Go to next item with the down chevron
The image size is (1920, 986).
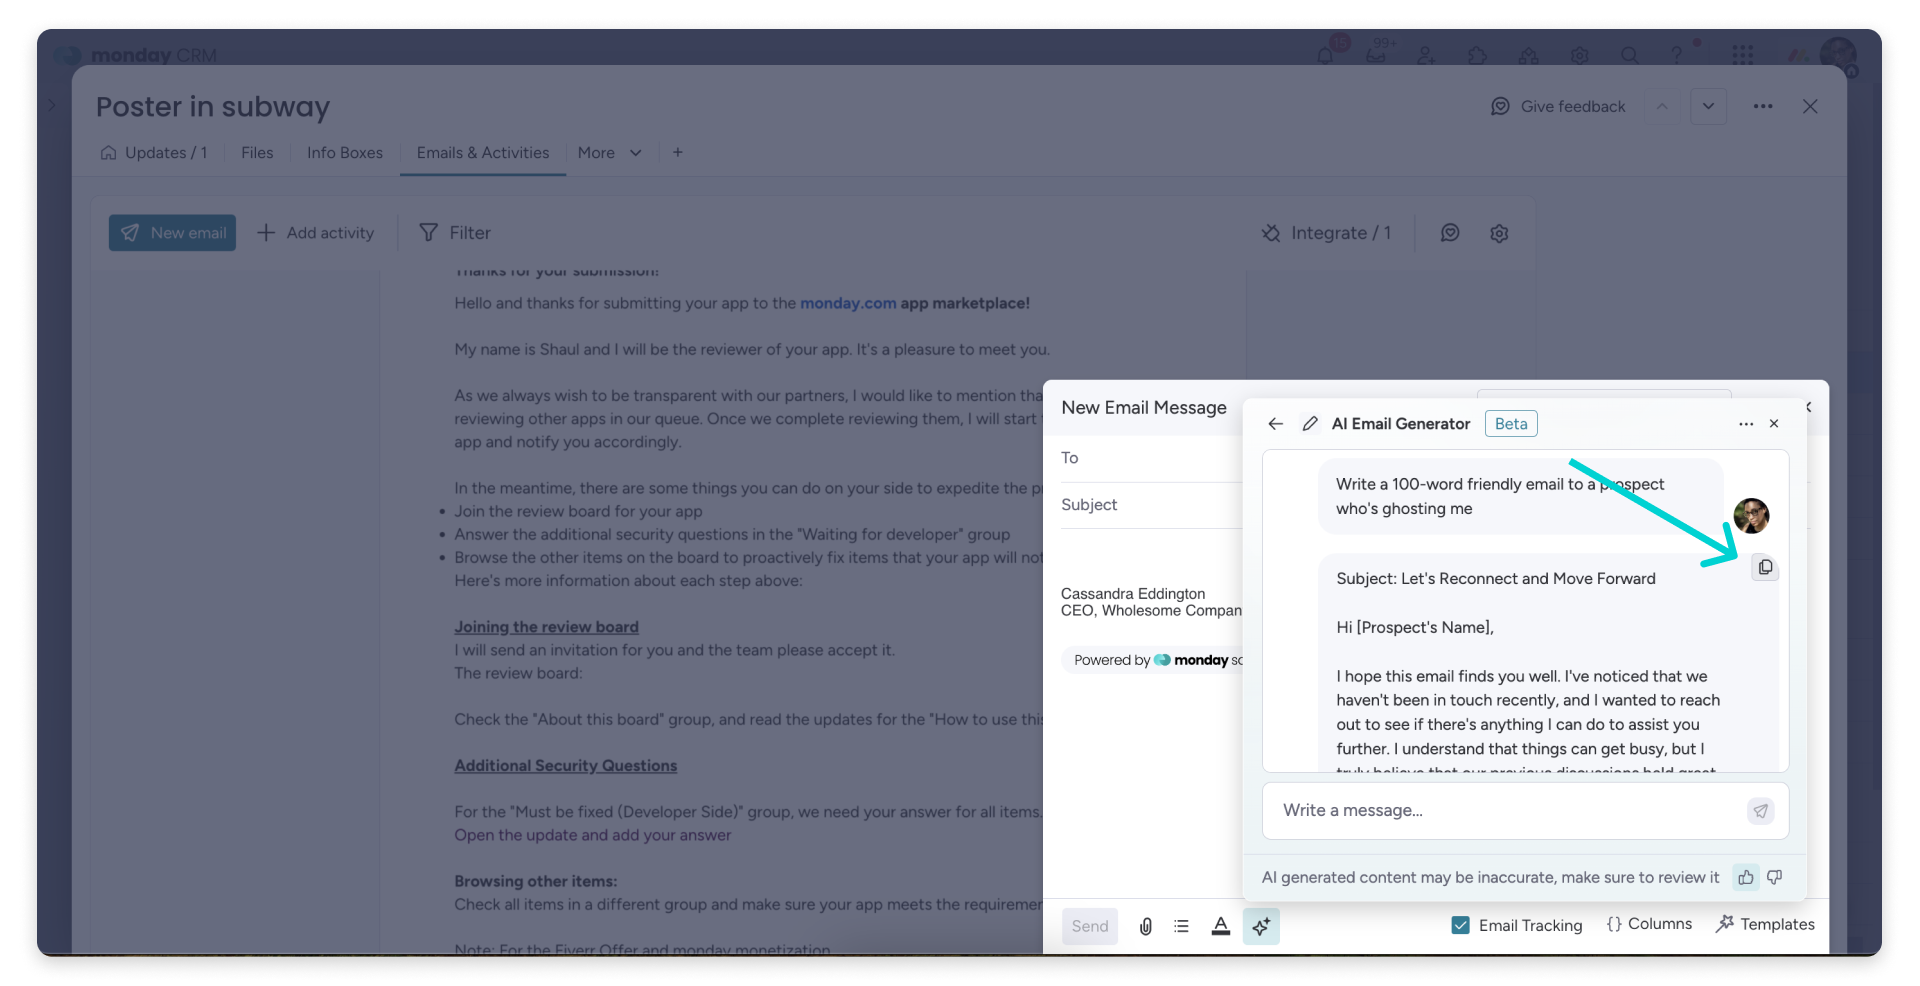pos(1708,107)
